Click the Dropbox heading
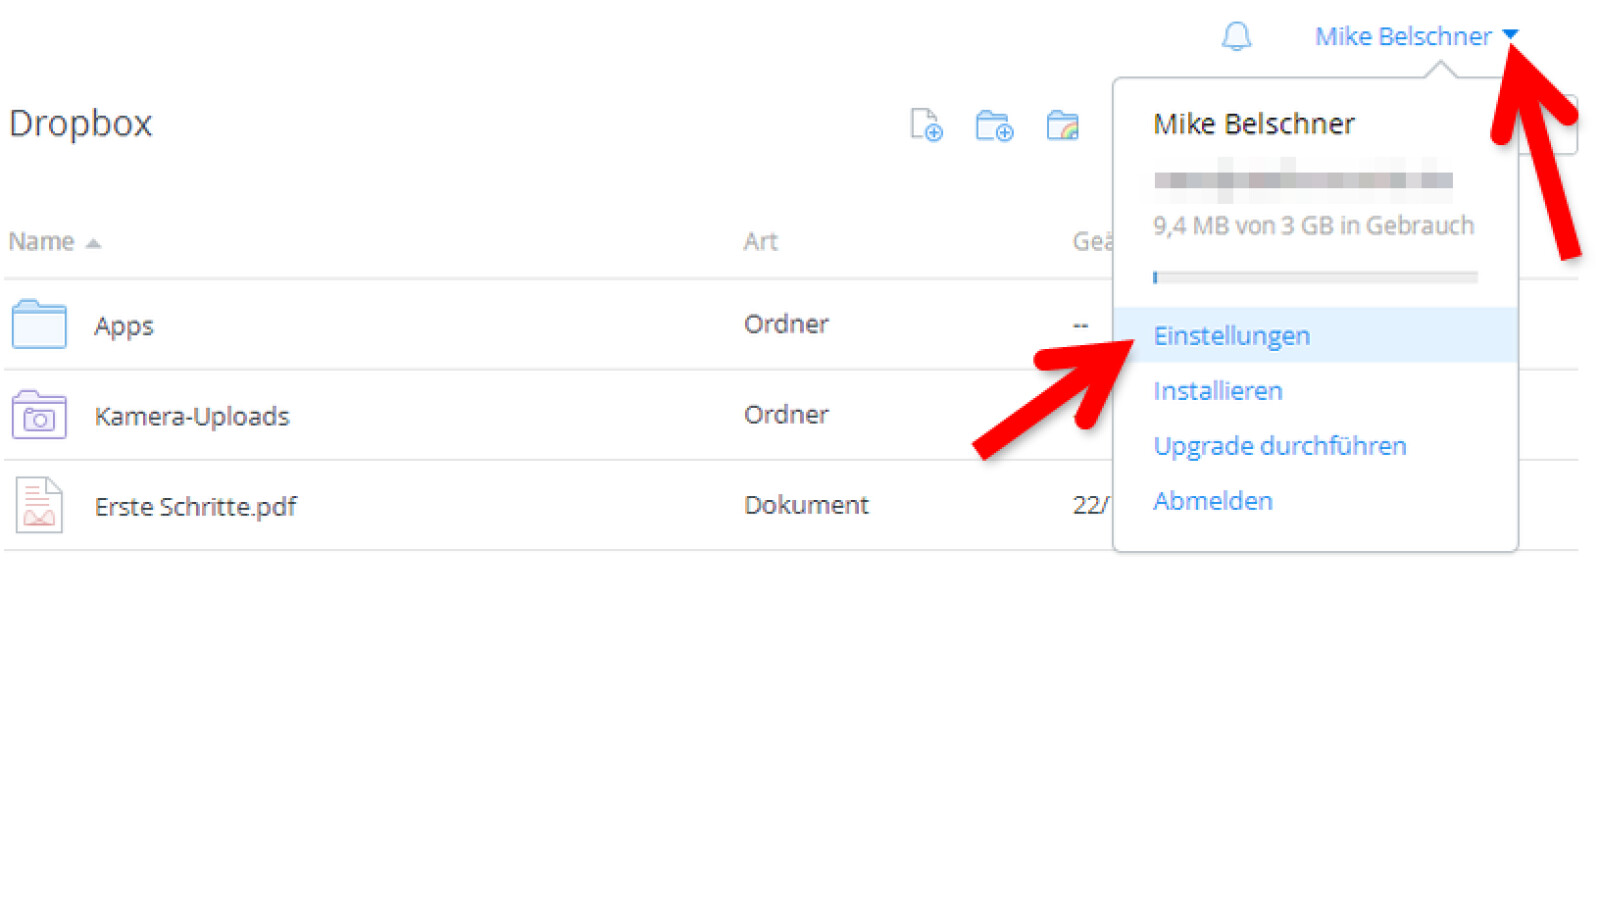Viewport: 1600px width, 900px height. 80,123
